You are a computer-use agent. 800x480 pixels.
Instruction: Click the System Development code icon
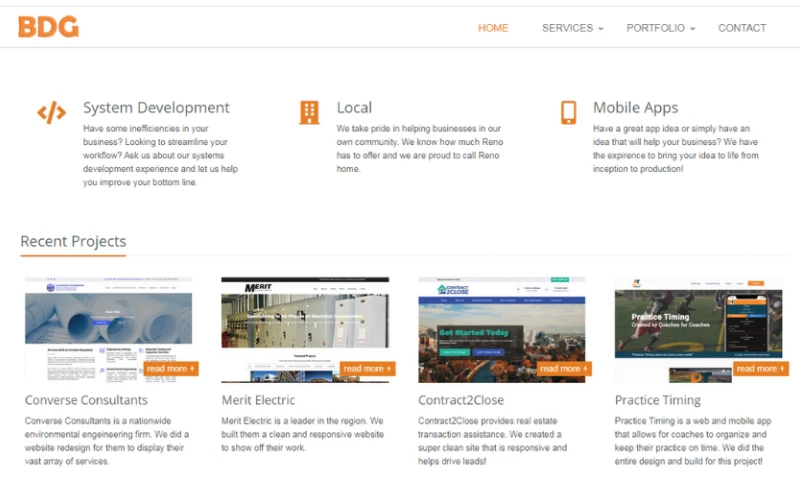51,112
